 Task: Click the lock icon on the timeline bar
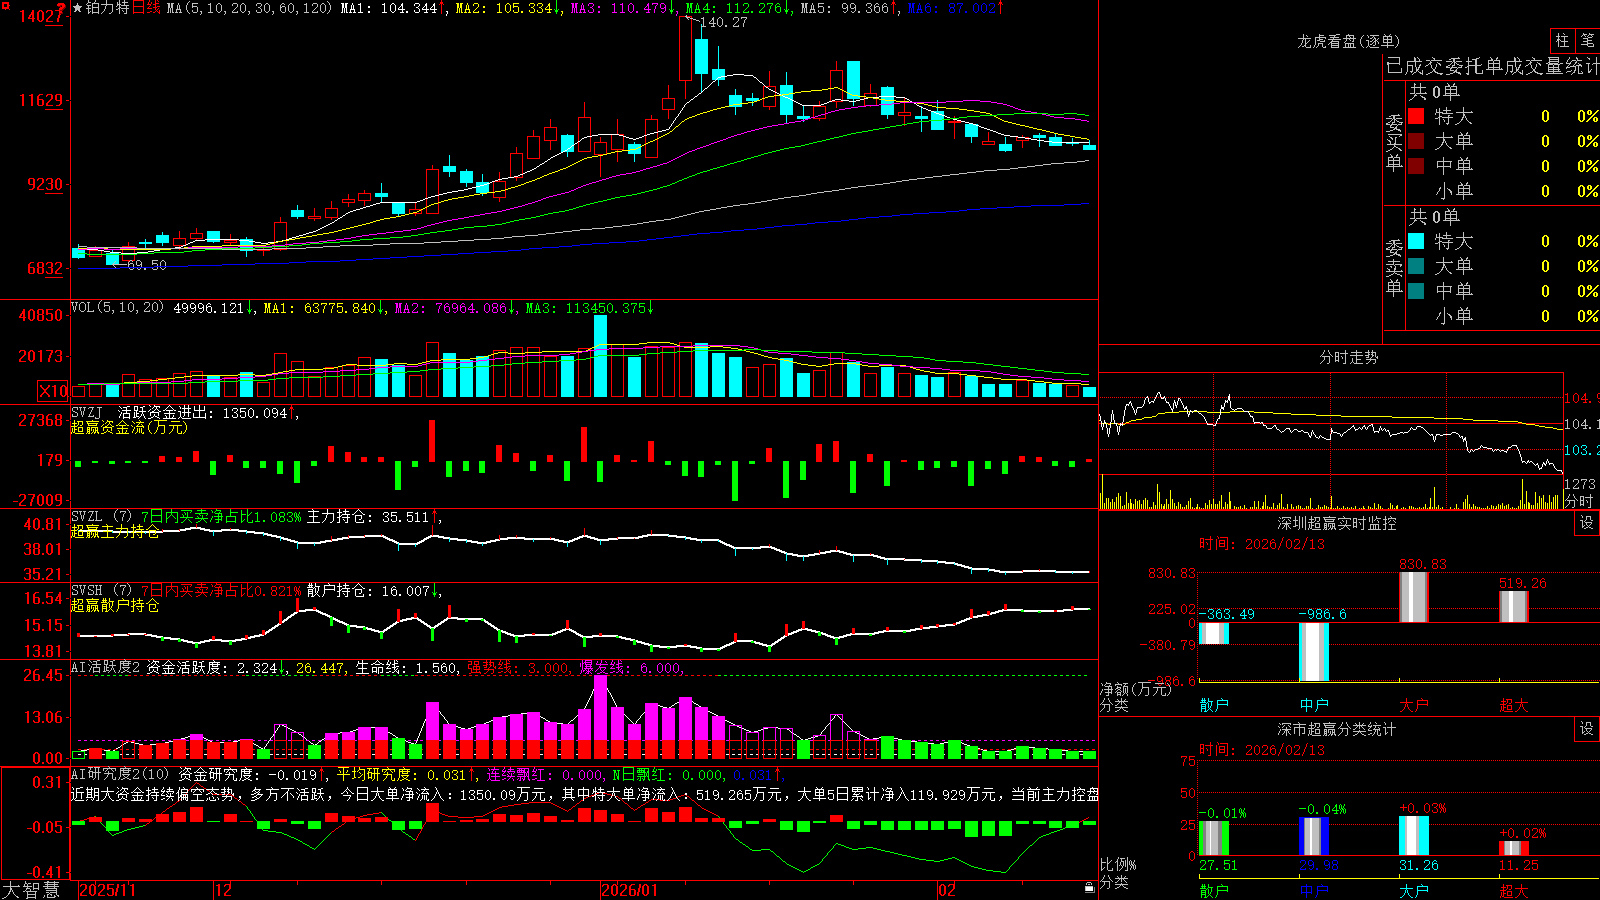(x=1089, y=888)
